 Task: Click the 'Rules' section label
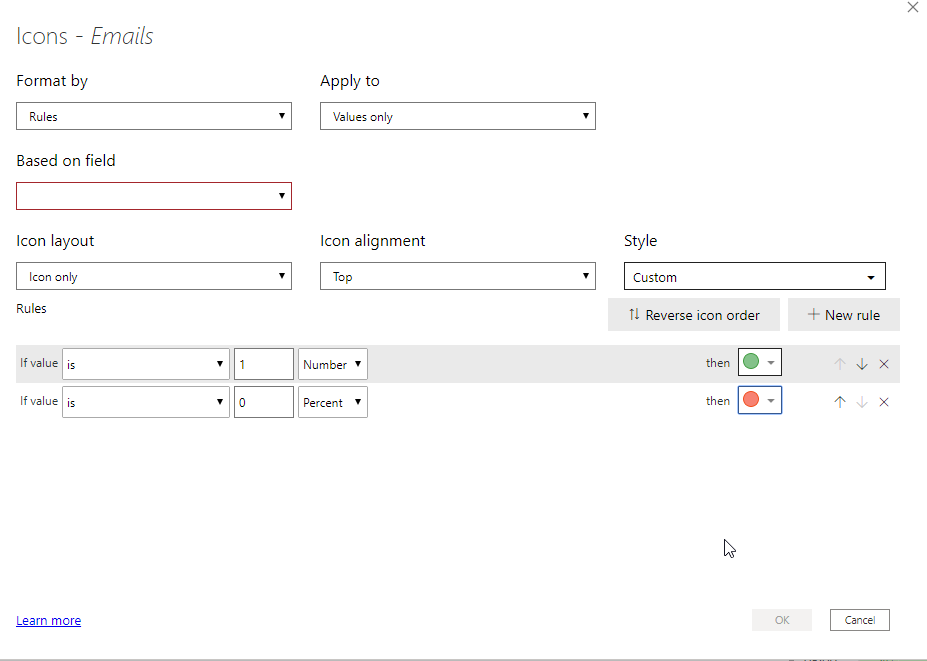coord(31,309)
